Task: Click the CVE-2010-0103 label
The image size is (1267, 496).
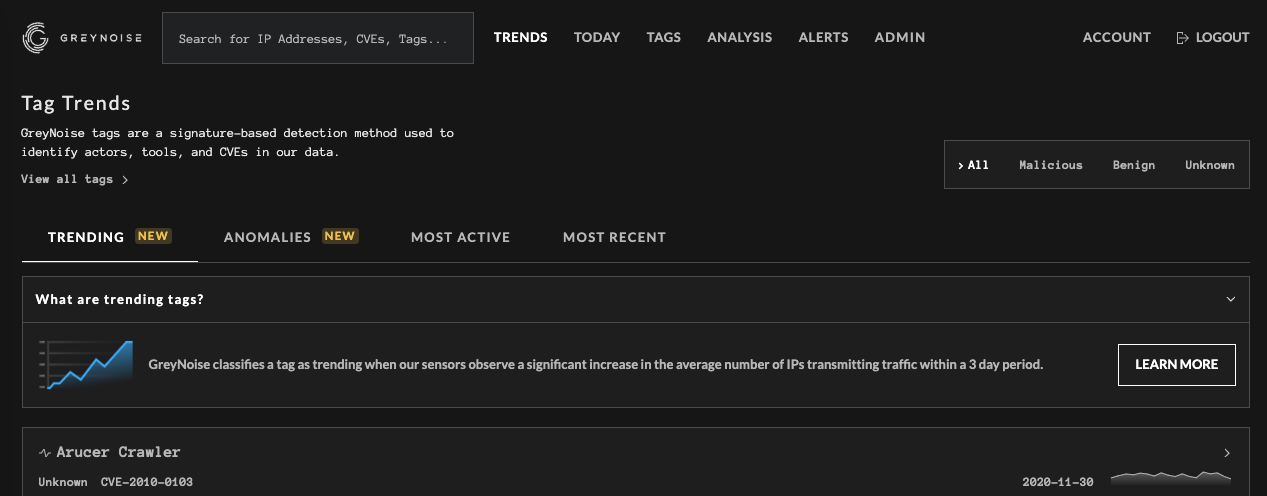Action: tap(147, 483)
